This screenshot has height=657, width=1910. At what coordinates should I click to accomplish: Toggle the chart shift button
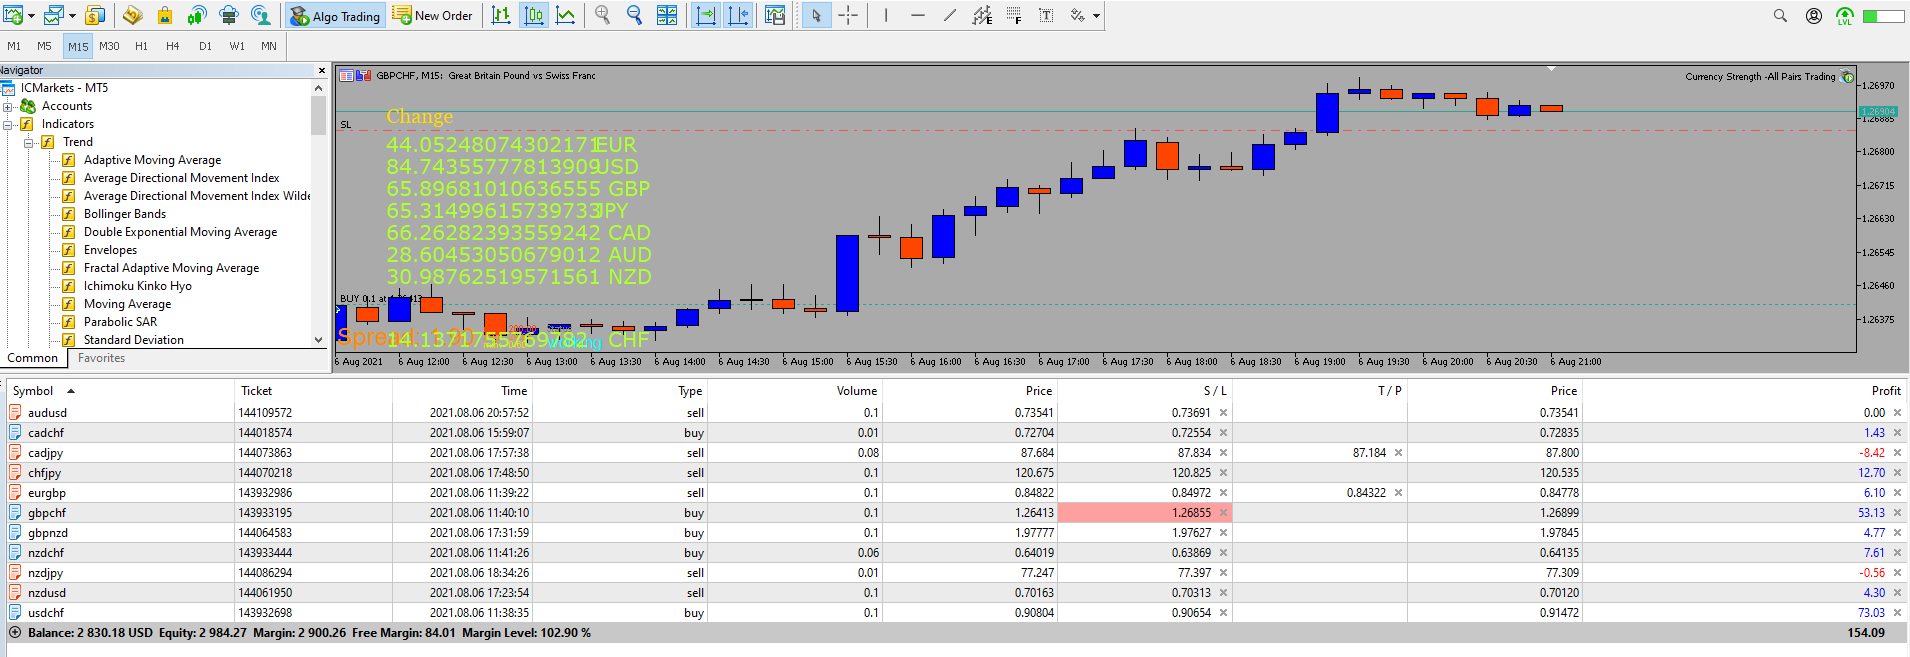coord(738,15)
